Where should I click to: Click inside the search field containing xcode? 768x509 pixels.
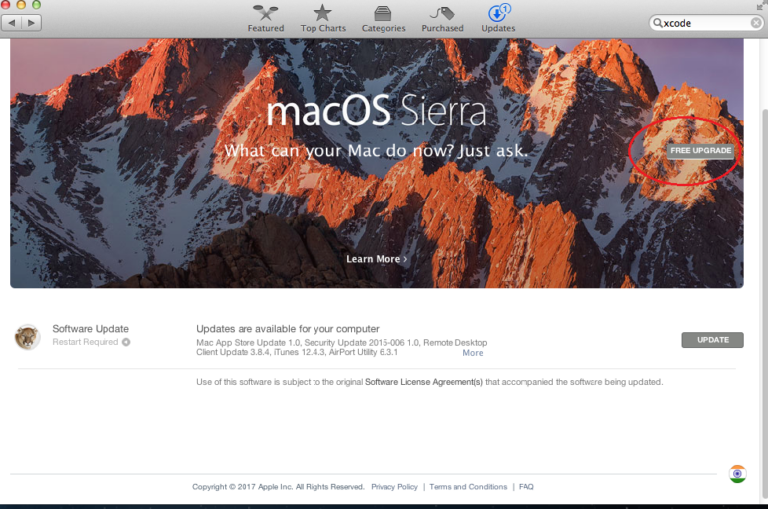point(700,22)
